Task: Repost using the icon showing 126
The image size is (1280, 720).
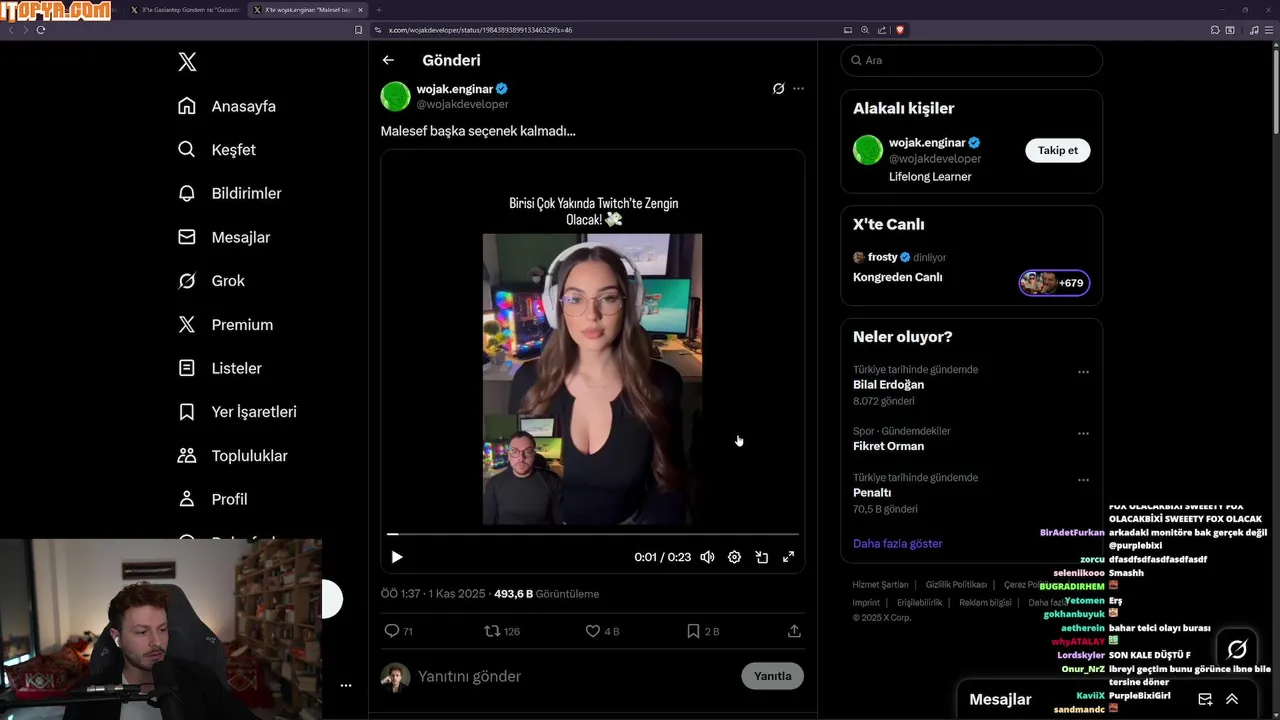Action: click(x=492, y=631)
